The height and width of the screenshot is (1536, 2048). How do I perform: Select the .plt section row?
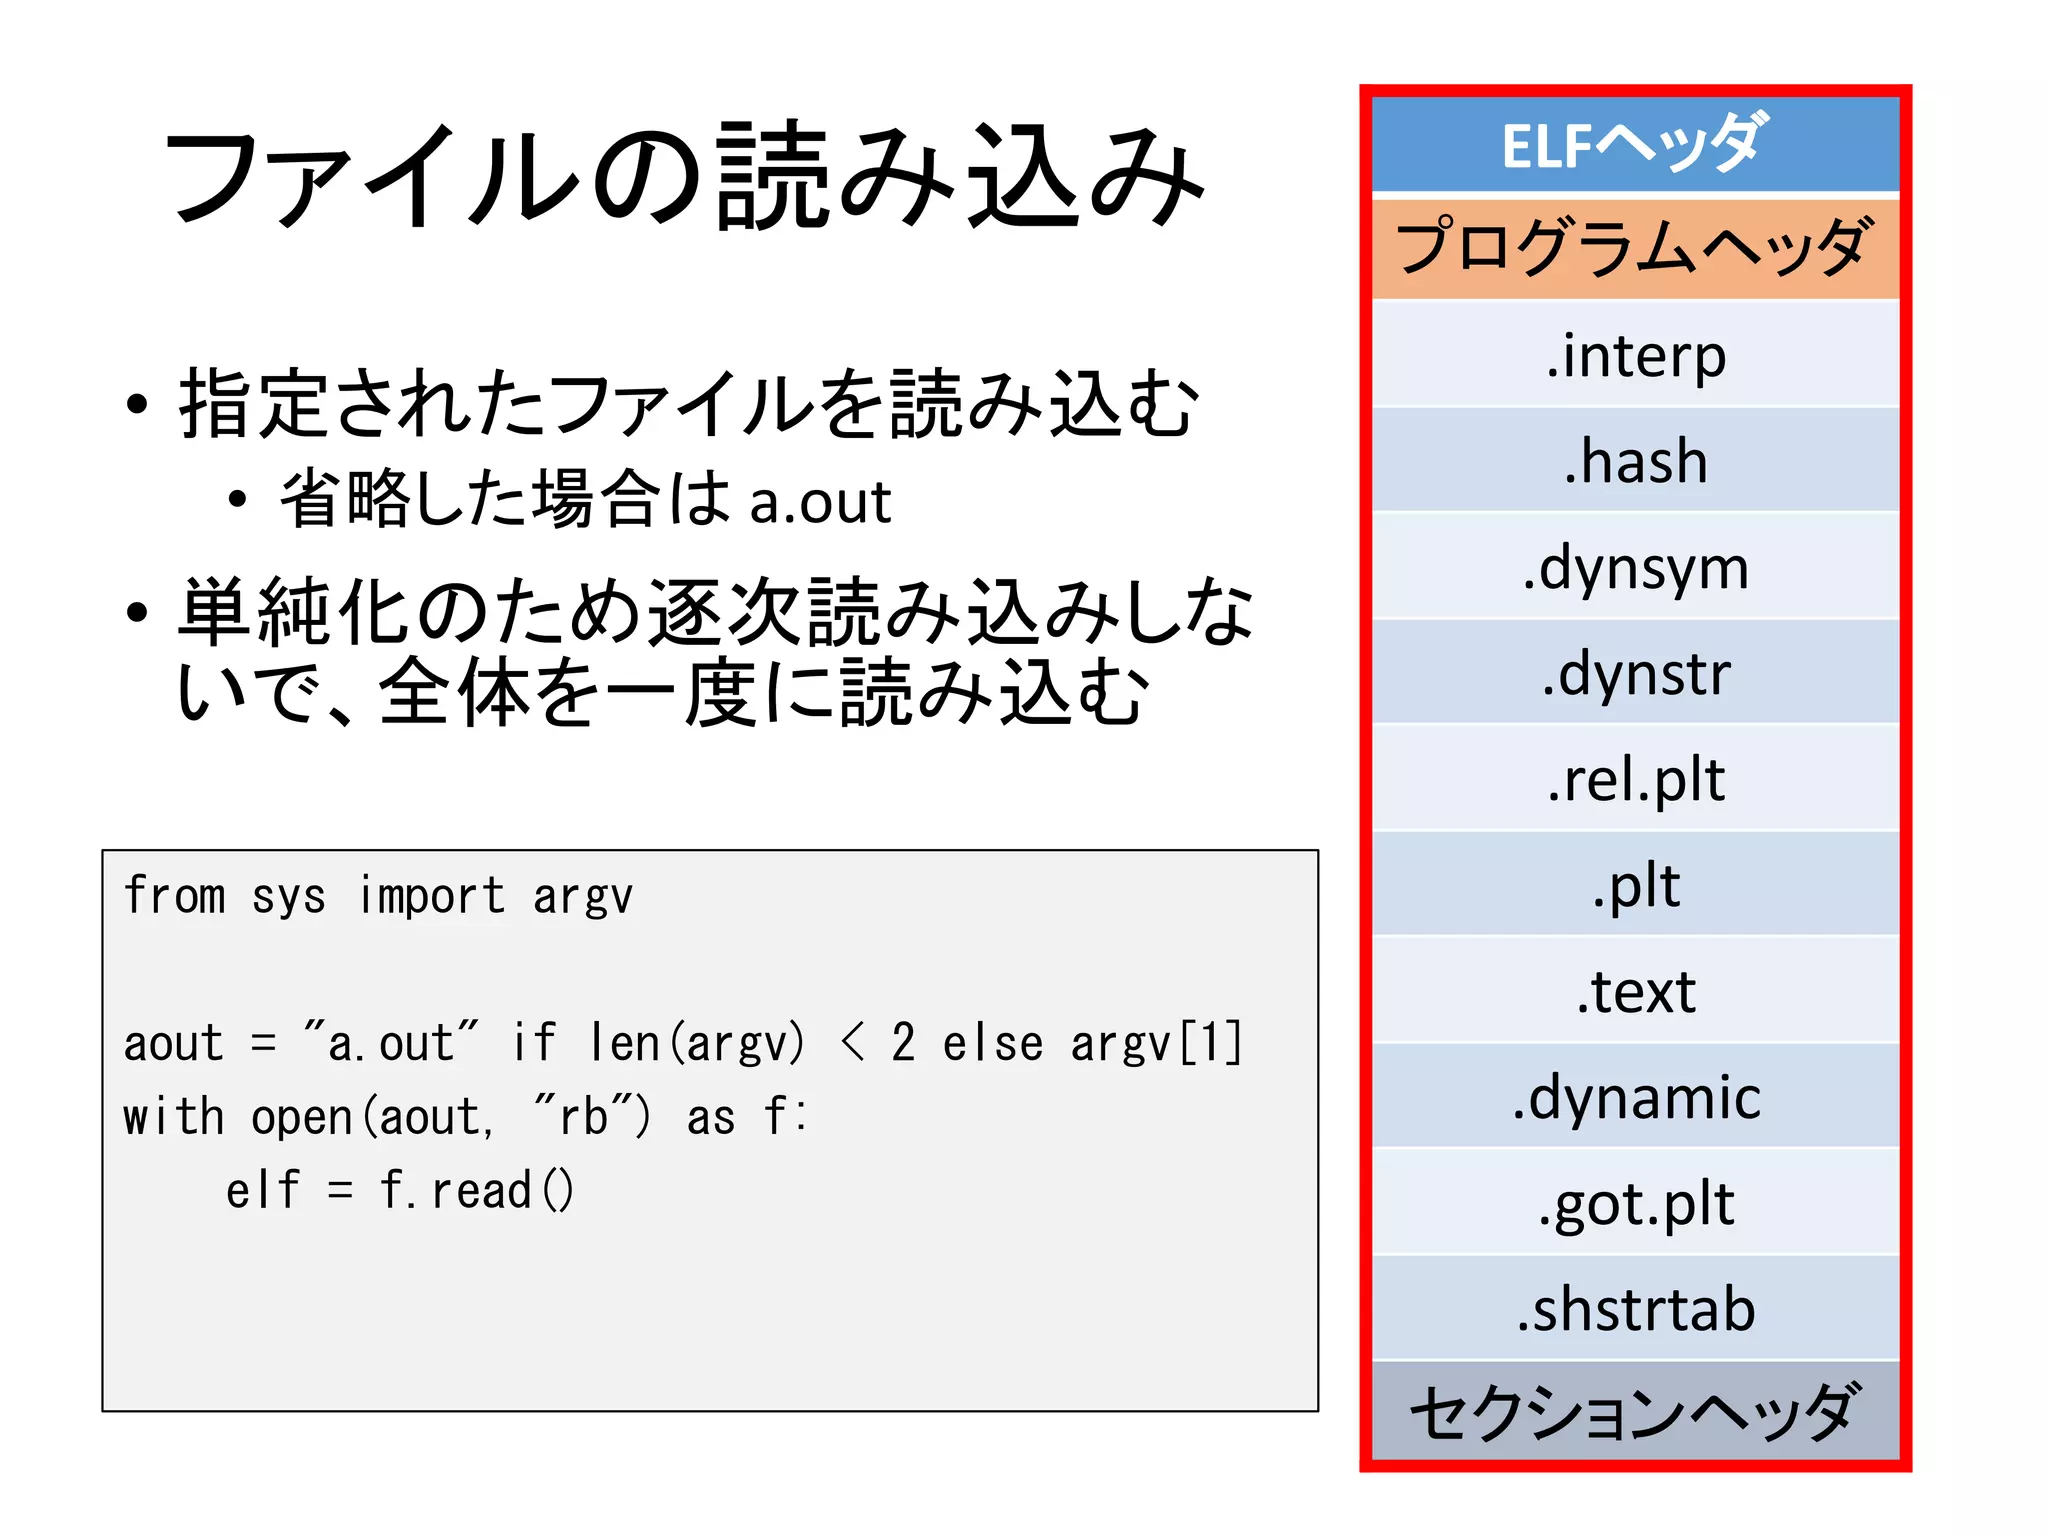click(1634, 885)
